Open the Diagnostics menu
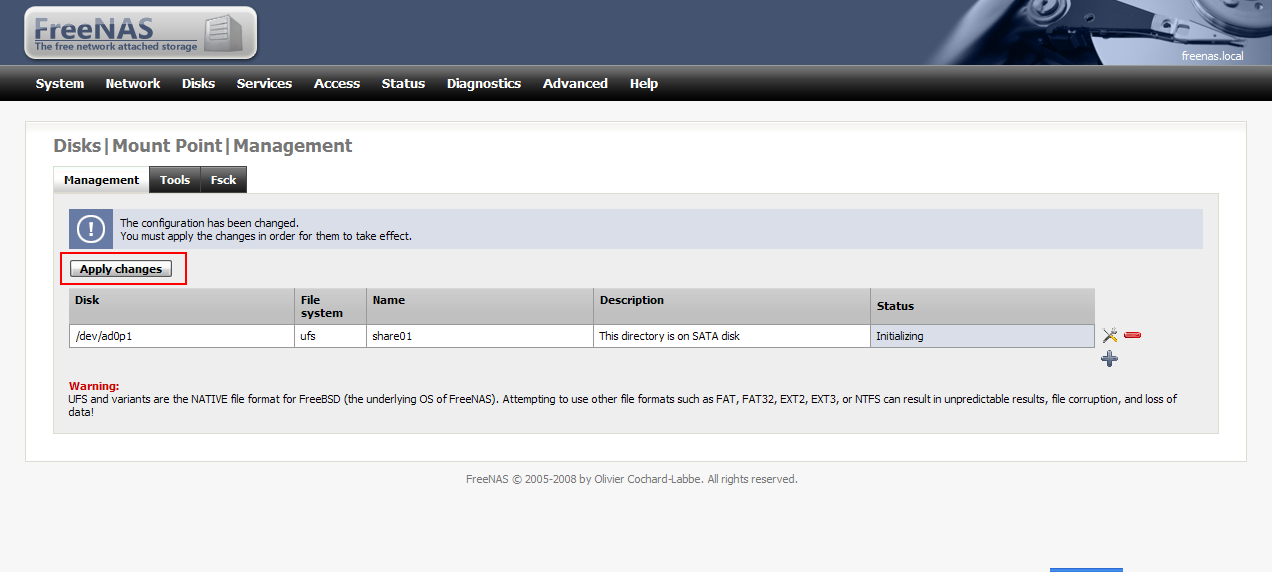 484,84
